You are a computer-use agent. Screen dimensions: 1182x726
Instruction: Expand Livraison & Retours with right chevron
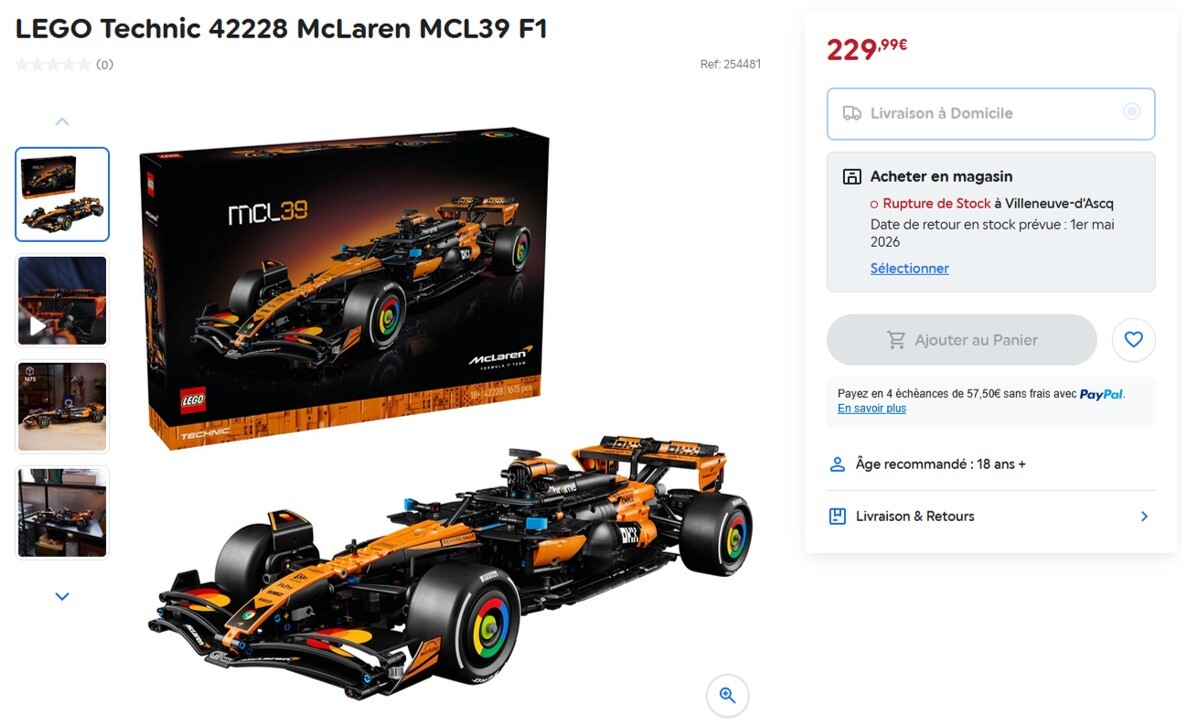[1144, 516]
